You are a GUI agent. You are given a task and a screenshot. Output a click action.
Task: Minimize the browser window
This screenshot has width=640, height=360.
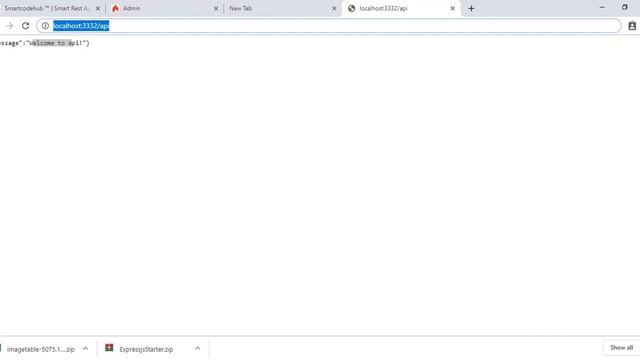click(602, 7)
